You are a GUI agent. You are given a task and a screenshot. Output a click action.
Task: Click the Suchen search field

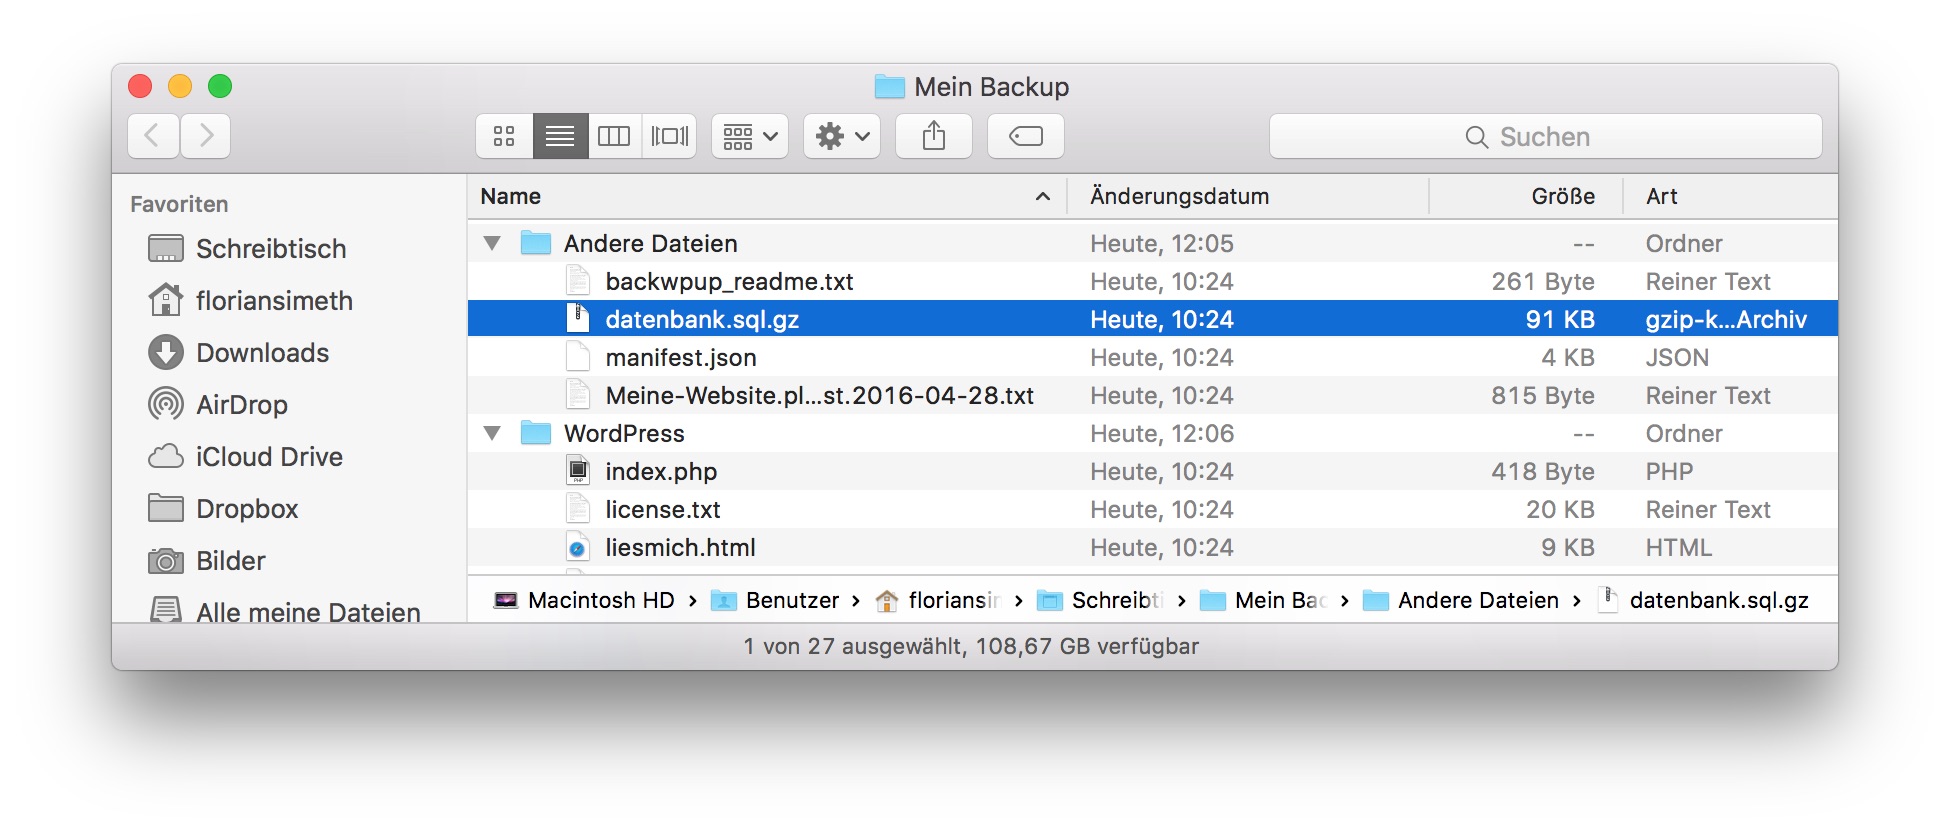tap(1545, 137)
